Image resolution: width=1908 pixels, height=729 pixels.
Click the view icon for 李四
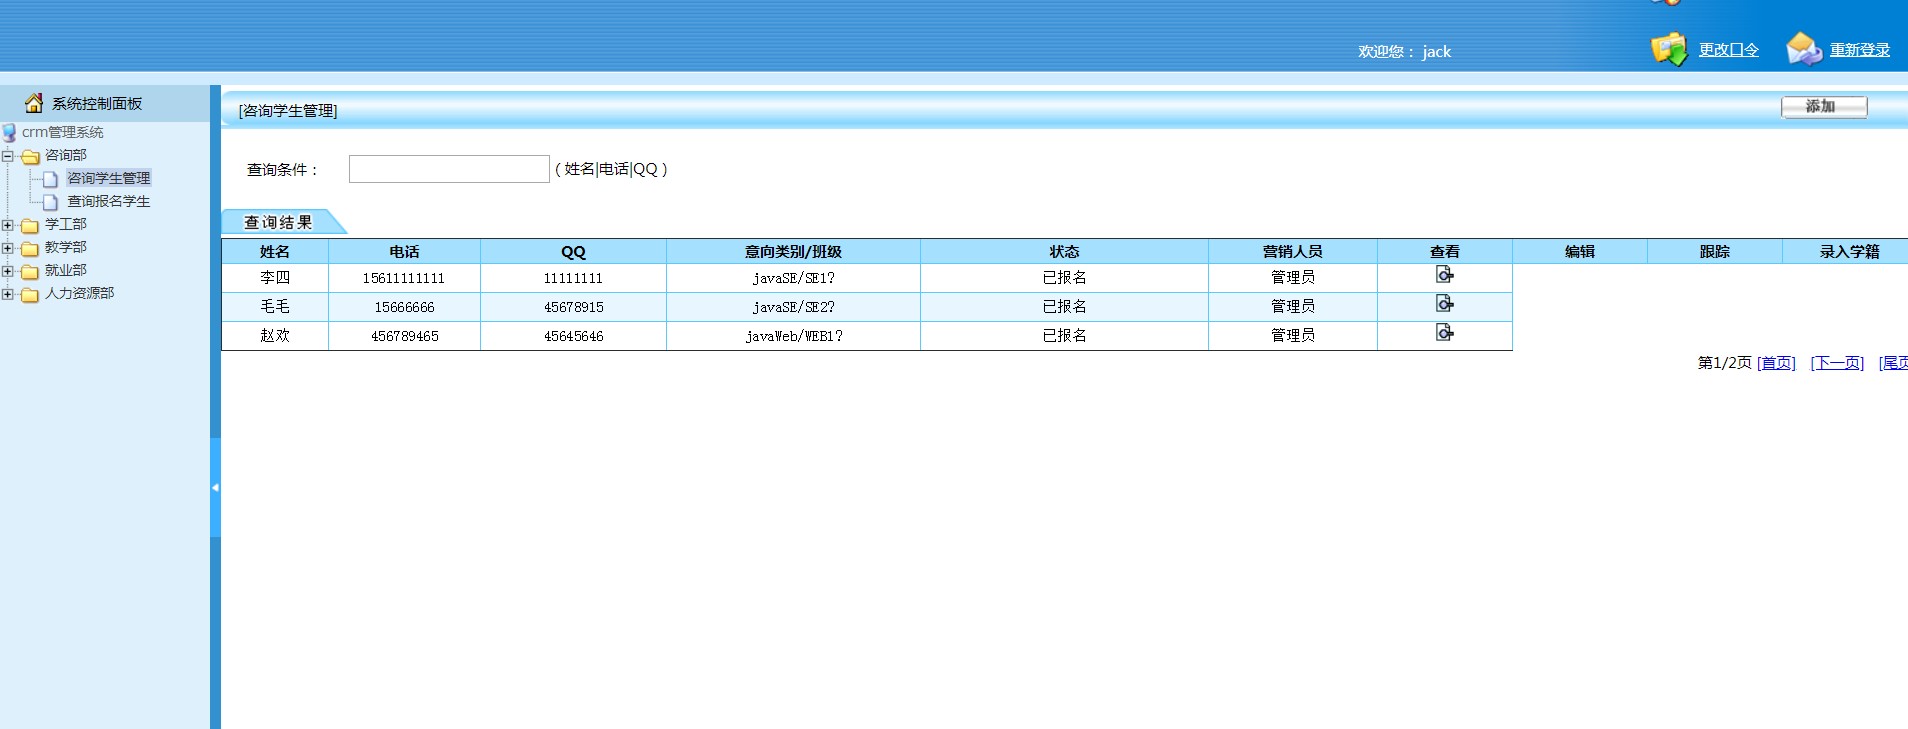(1444, 275)
